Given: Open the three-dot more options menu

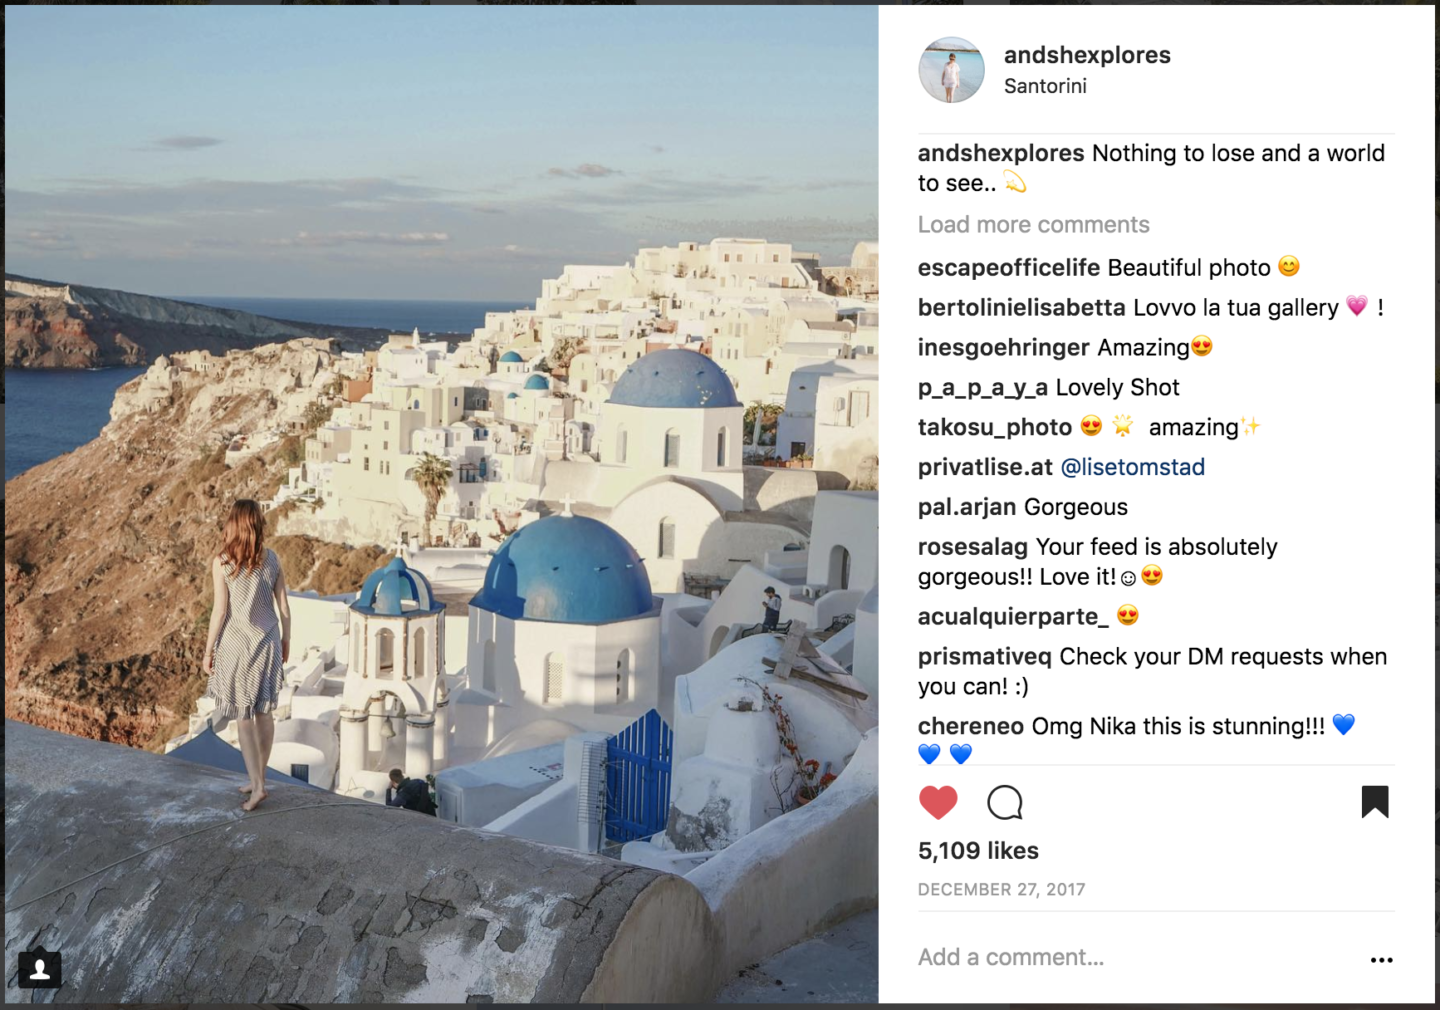Looking at the screenshot, I should click(x=1382, y=959).
